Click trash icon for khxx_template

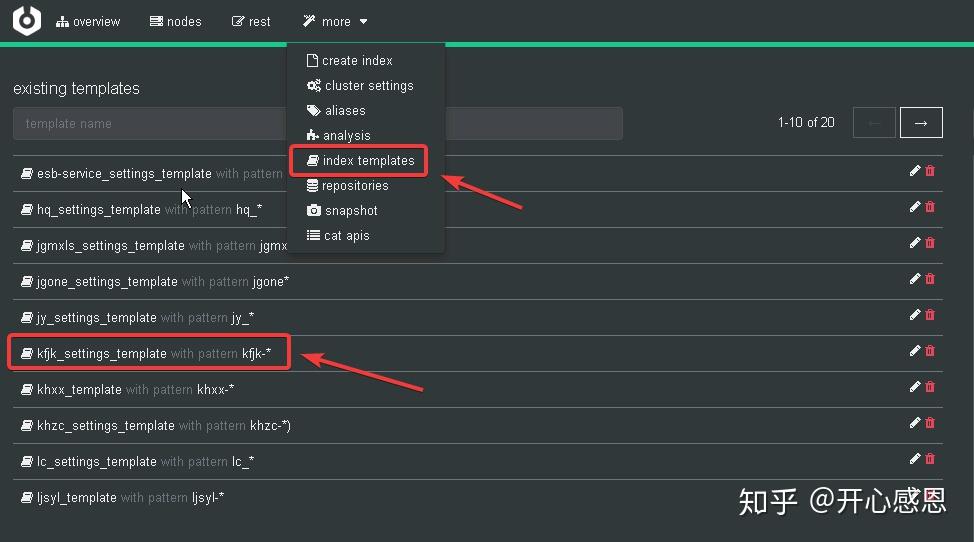point(930,387)
